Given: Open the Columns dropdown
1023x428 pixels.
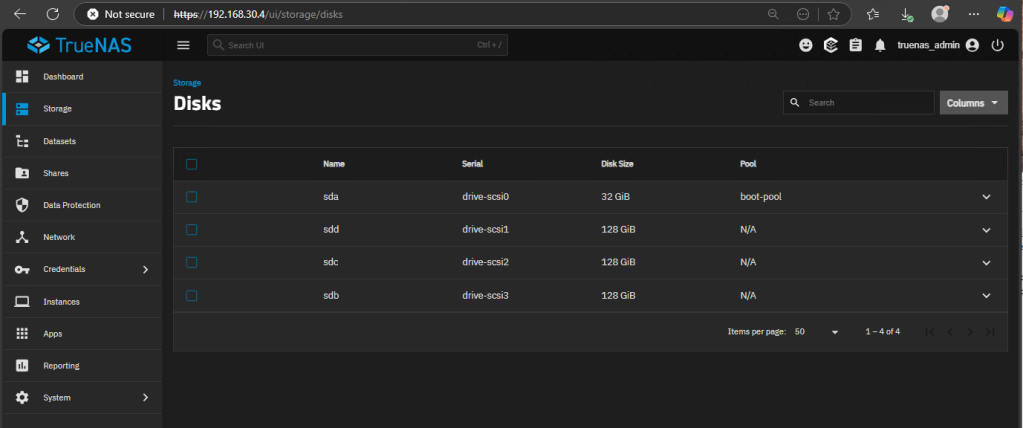Looking at the screenshot, I should tap(973, 103).
